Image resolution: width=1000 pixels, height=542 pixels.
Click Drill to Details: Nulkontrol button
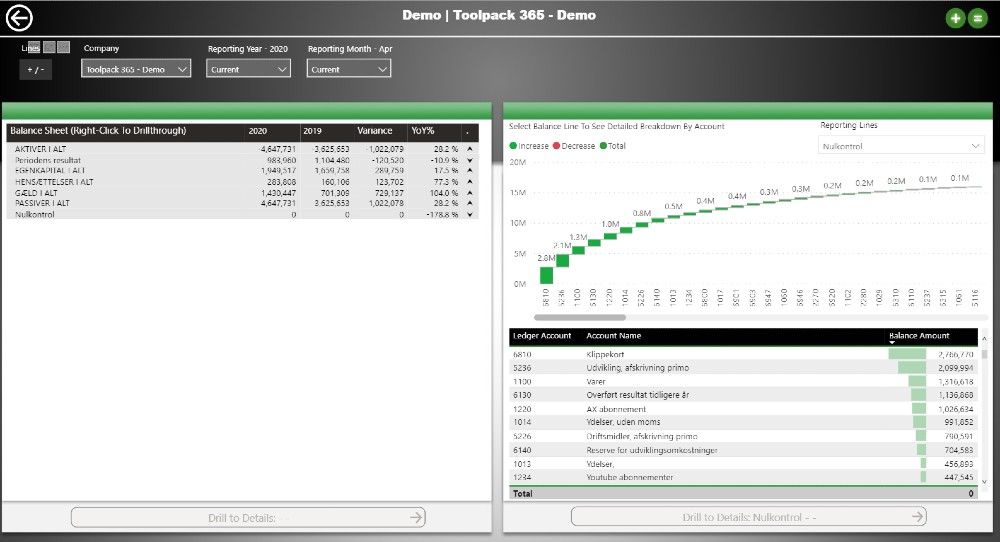(x=748, y=517)
